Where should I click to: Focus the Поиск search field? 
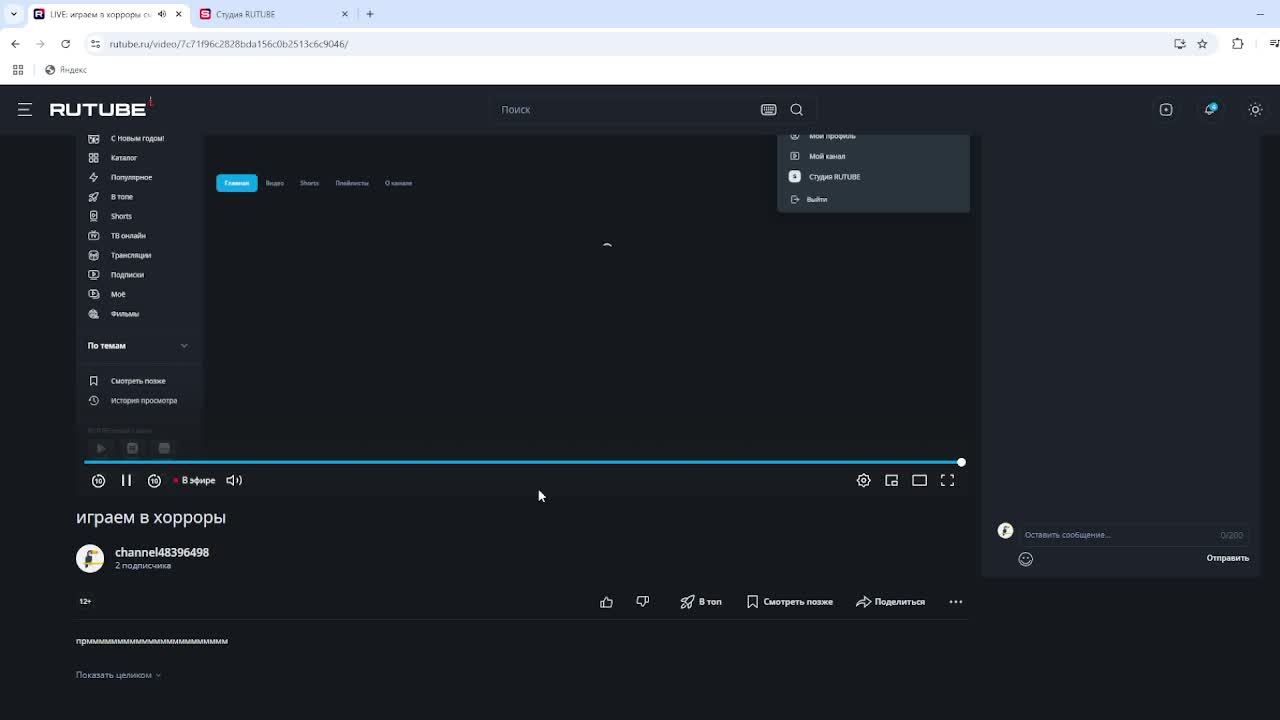(x=626, y=110)
